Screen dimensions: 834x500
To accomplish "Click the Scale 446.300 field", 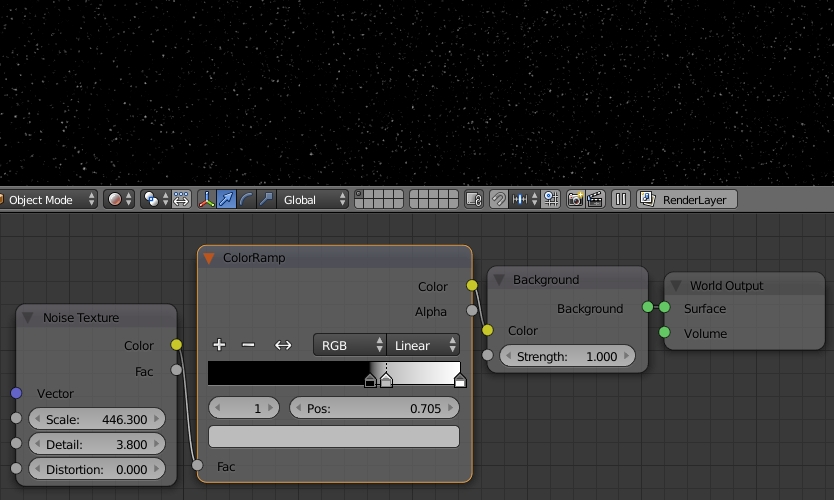I will tap(97, 419).
